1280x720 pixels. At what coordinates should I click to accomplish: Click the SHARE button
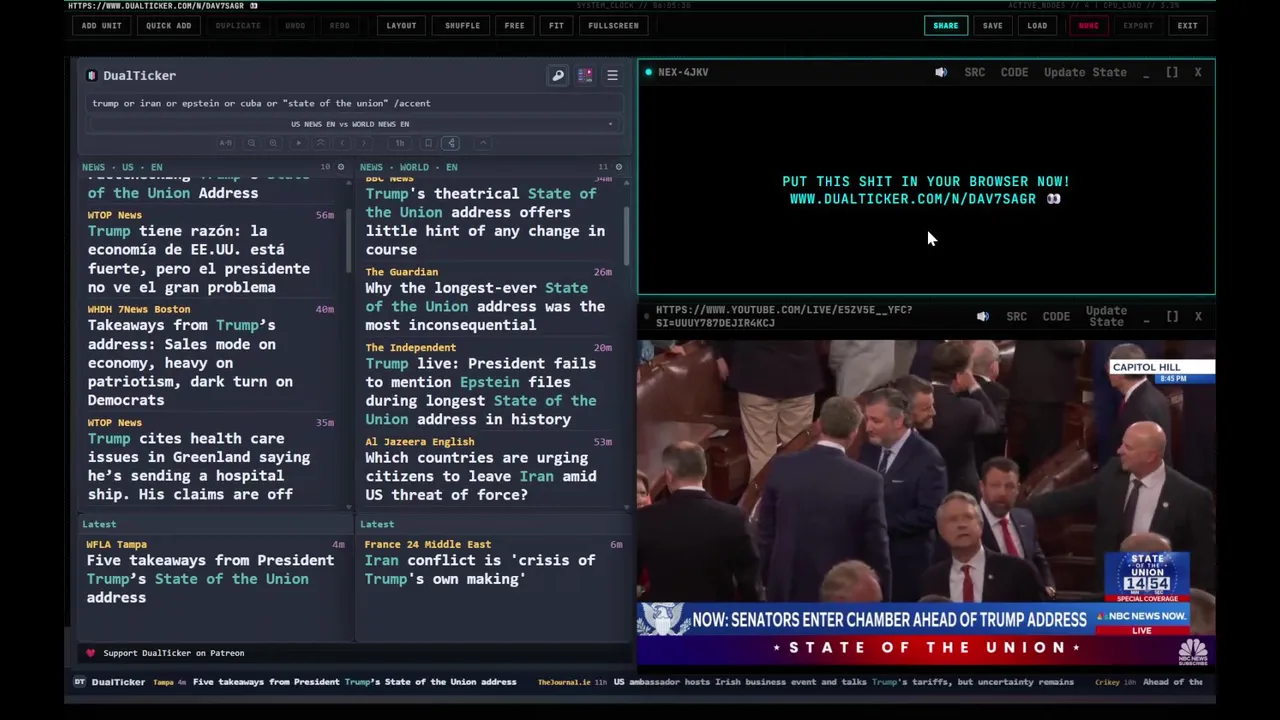(x=946, y=25)
